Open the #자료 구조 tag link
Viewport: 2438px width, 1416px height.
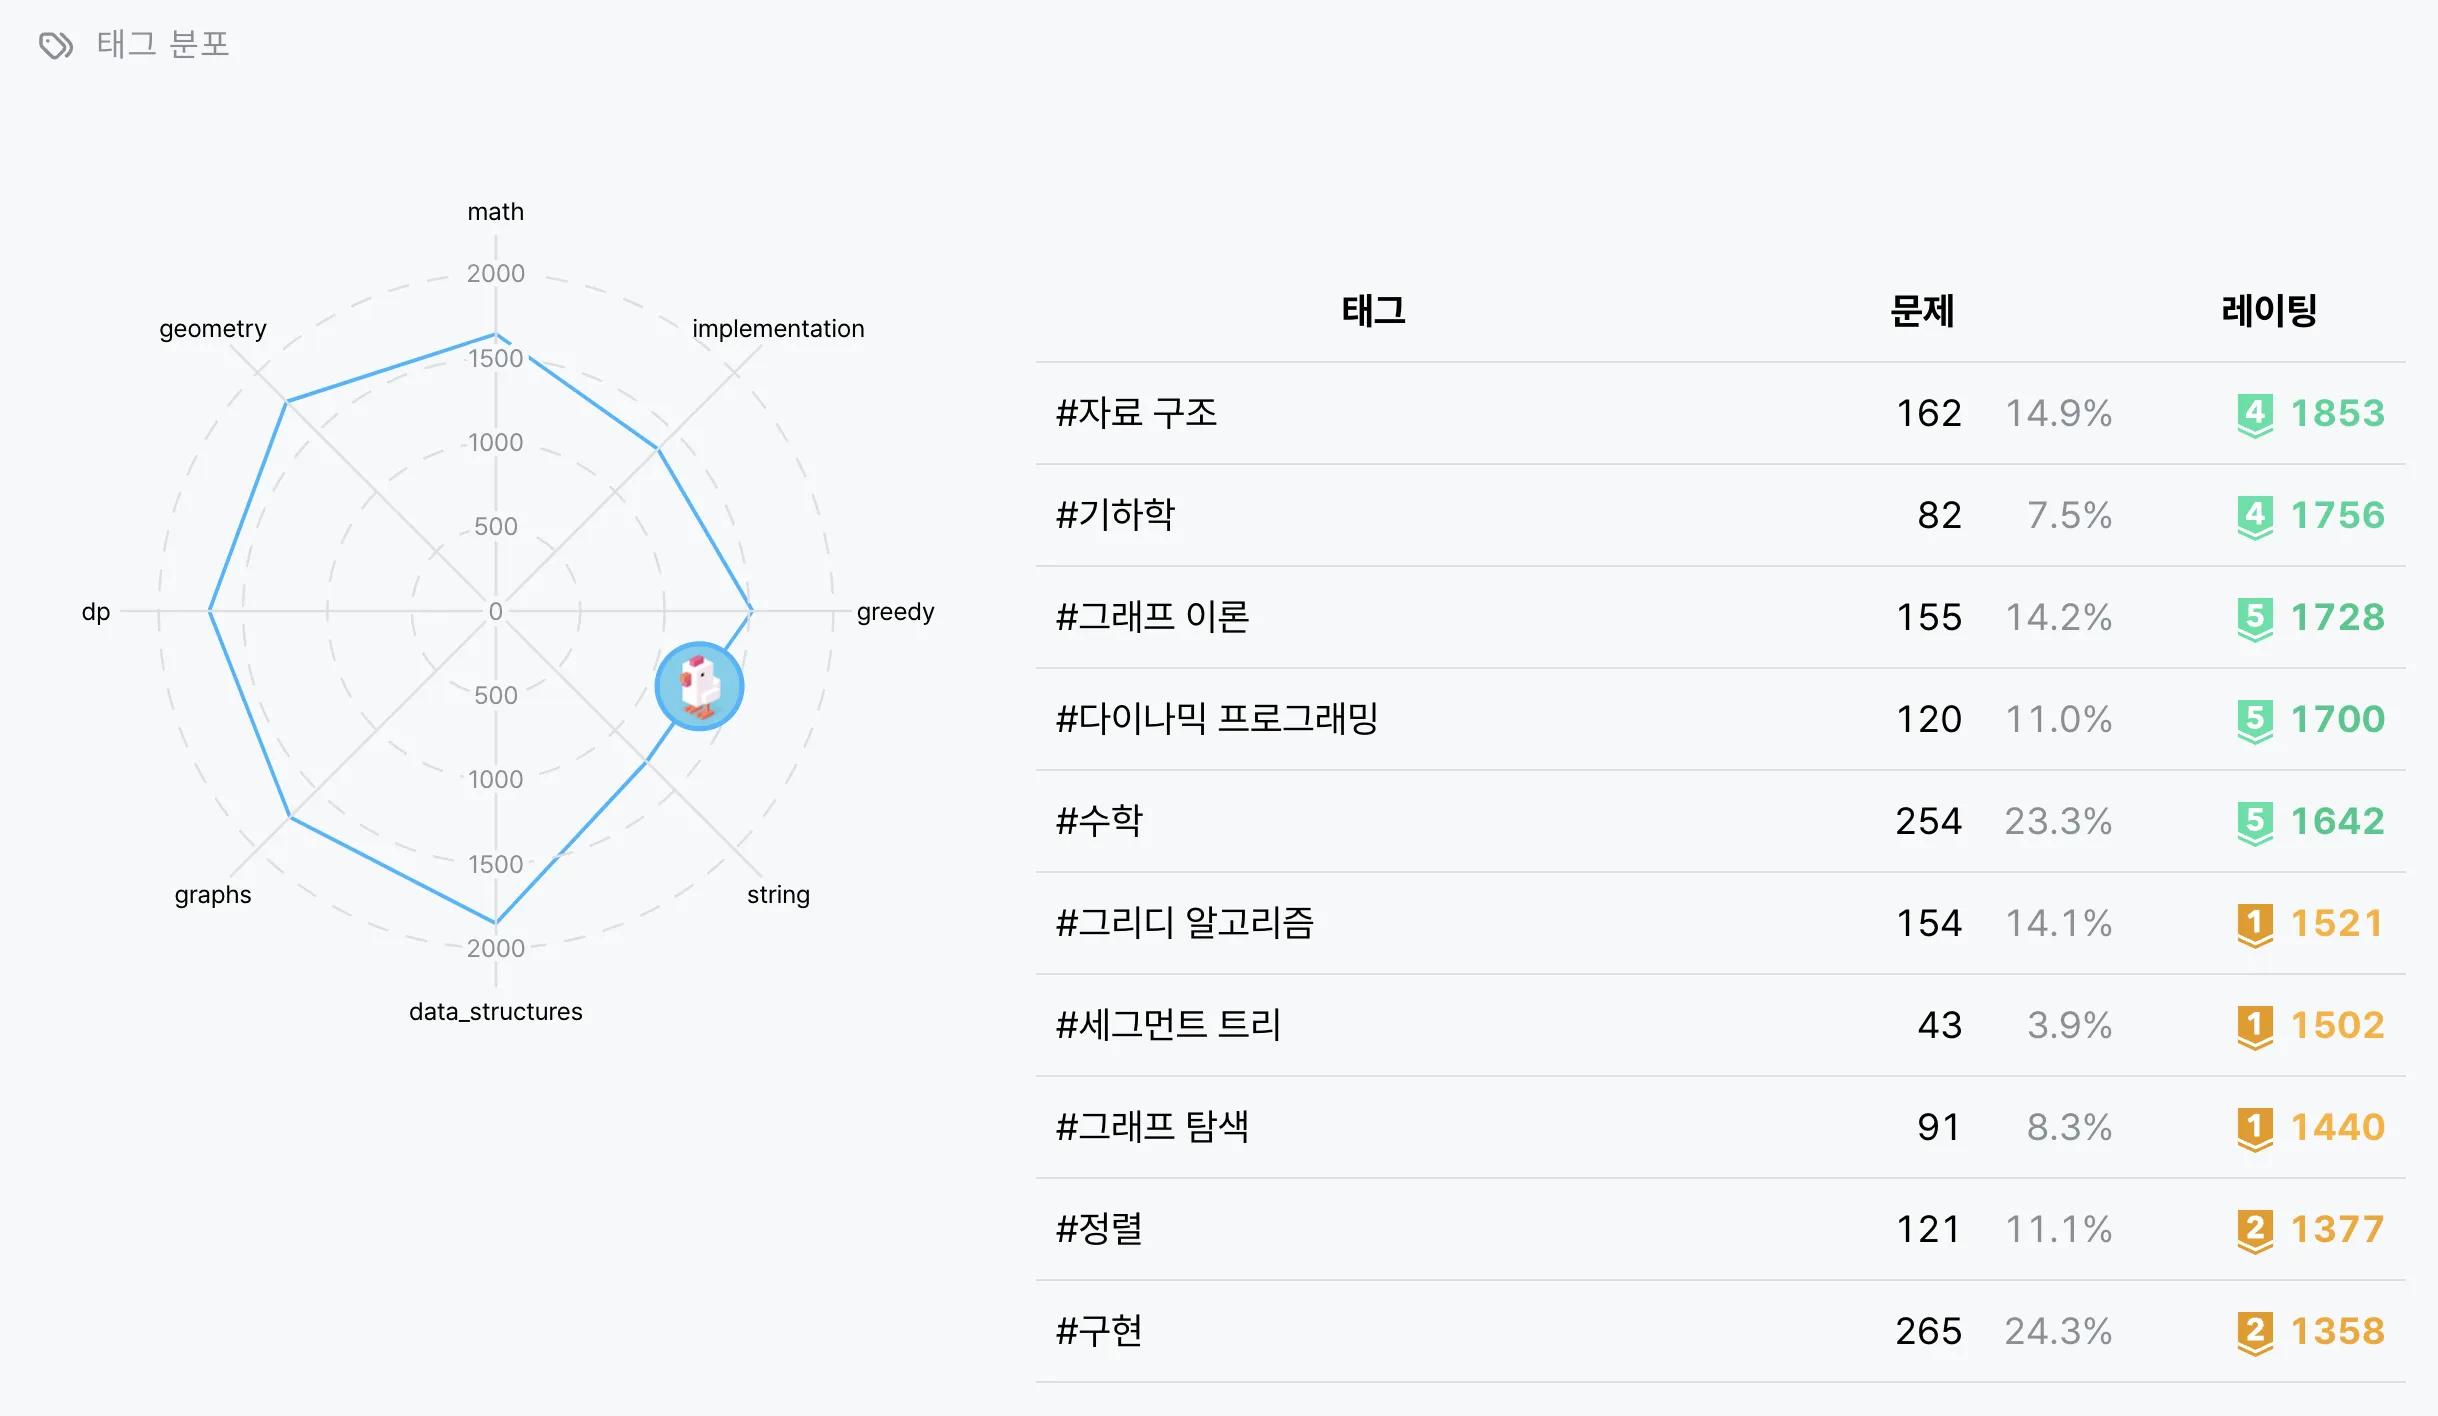[x=1137, y=413]
